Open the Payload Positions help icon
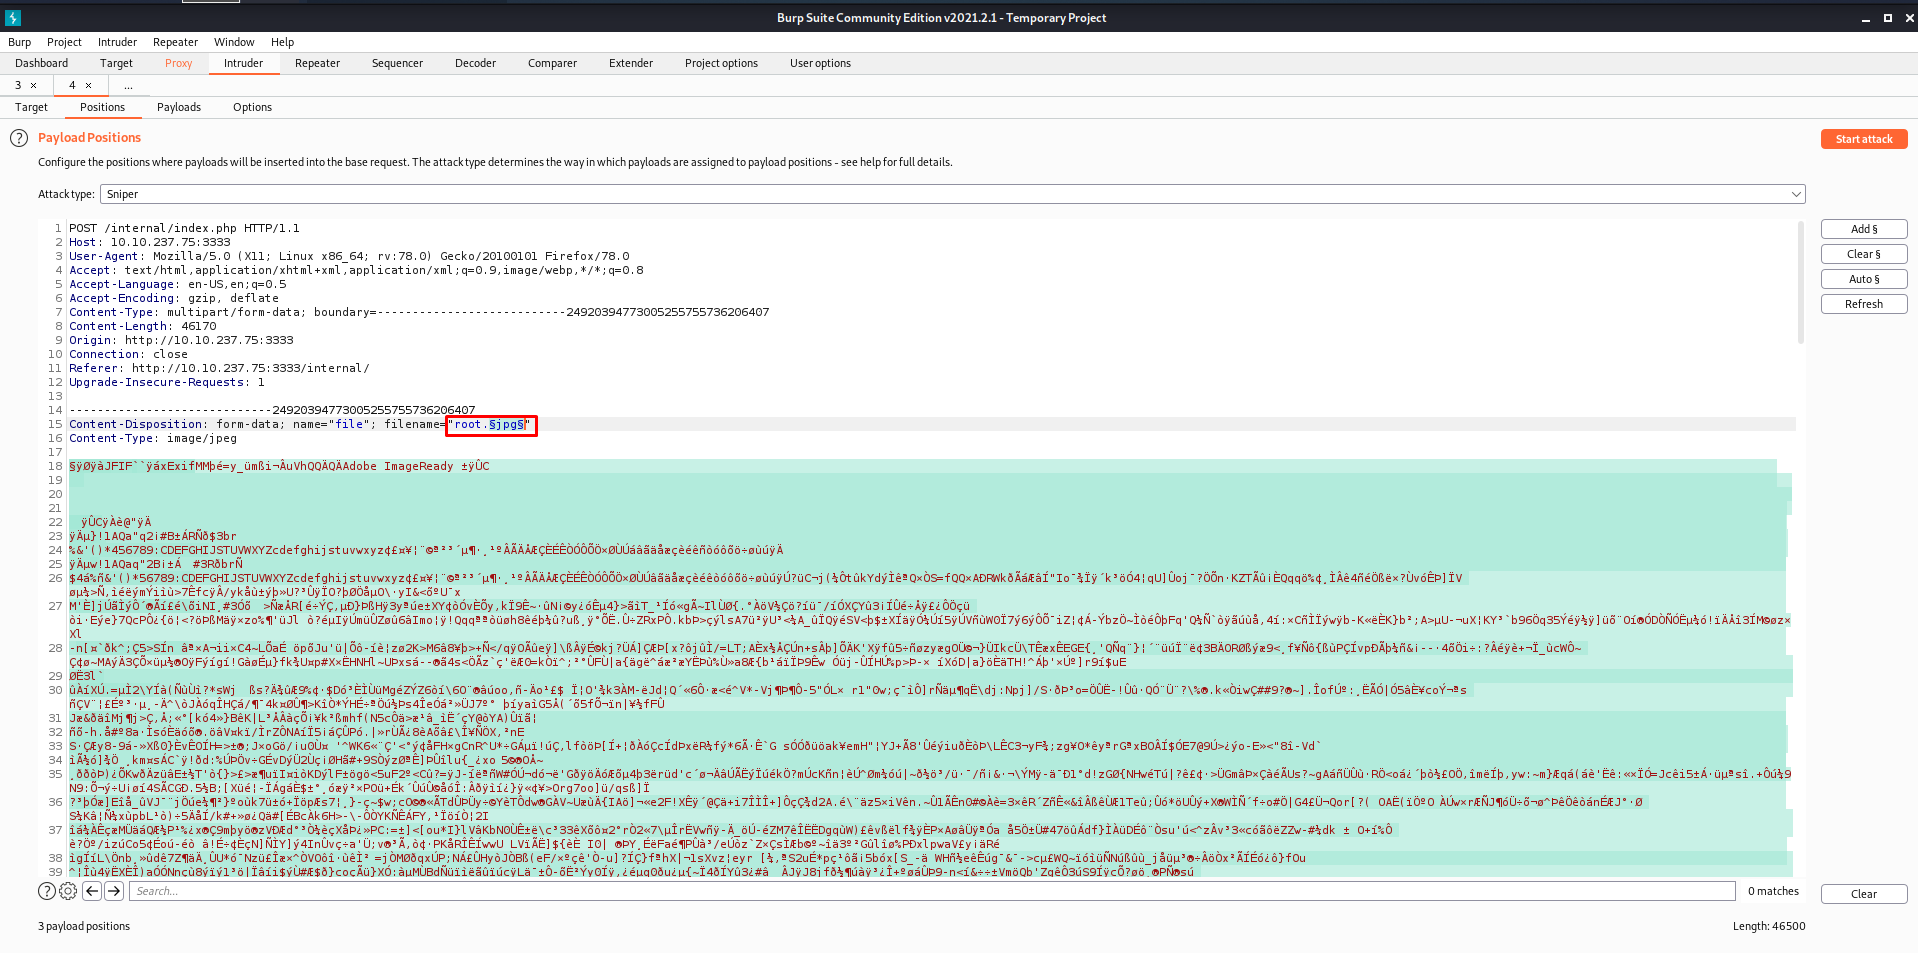Viewport: 1918px width, 953px height. pos(19,138)
